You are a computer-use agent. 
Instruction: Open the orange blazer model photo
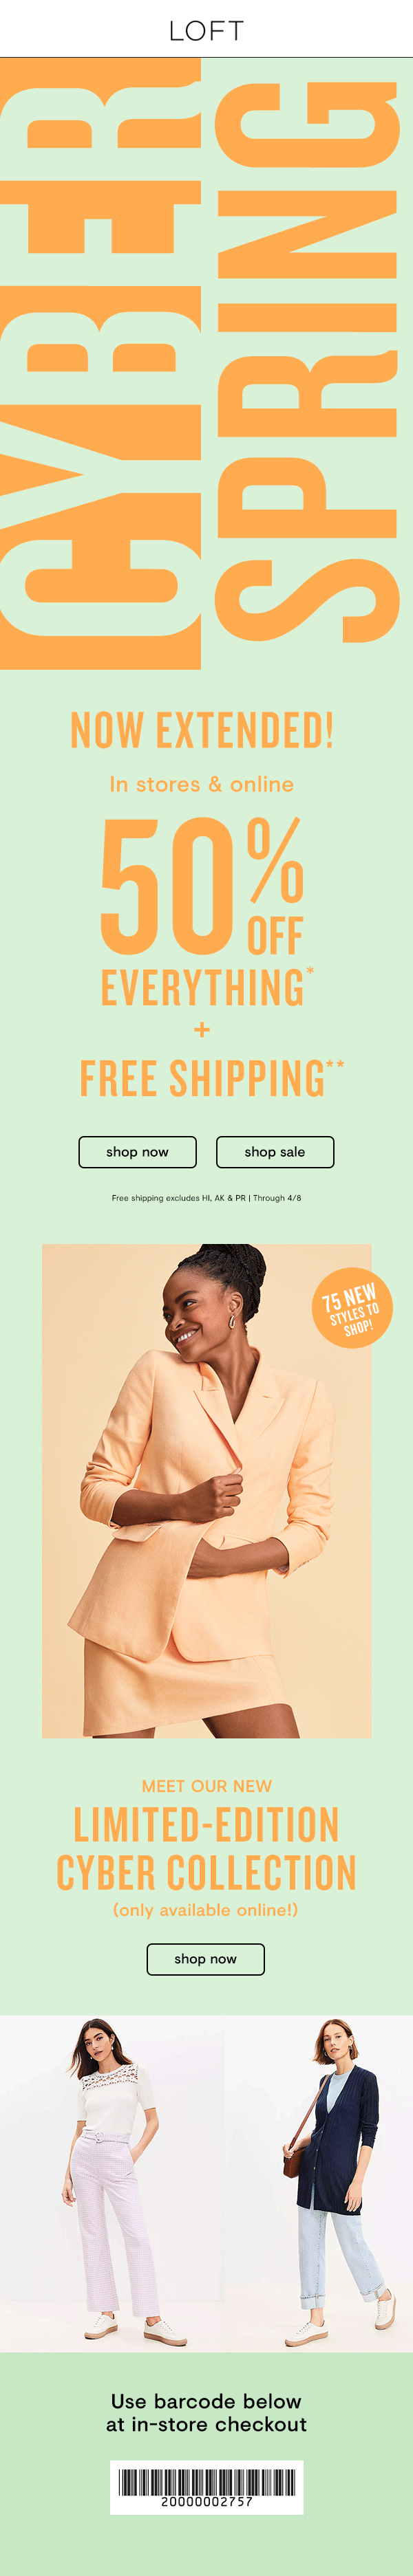coord(206,1491)
